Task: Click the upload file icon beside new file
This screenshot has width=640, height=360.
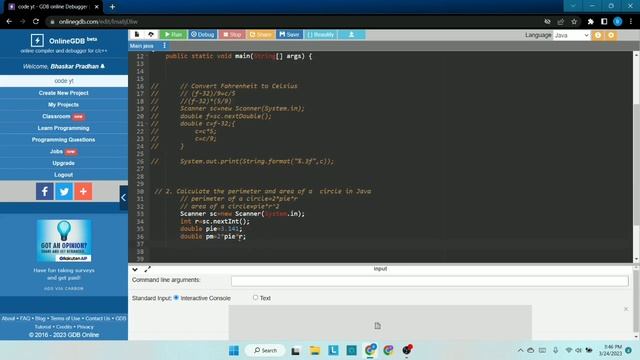Action: click(x=151, y=35)
